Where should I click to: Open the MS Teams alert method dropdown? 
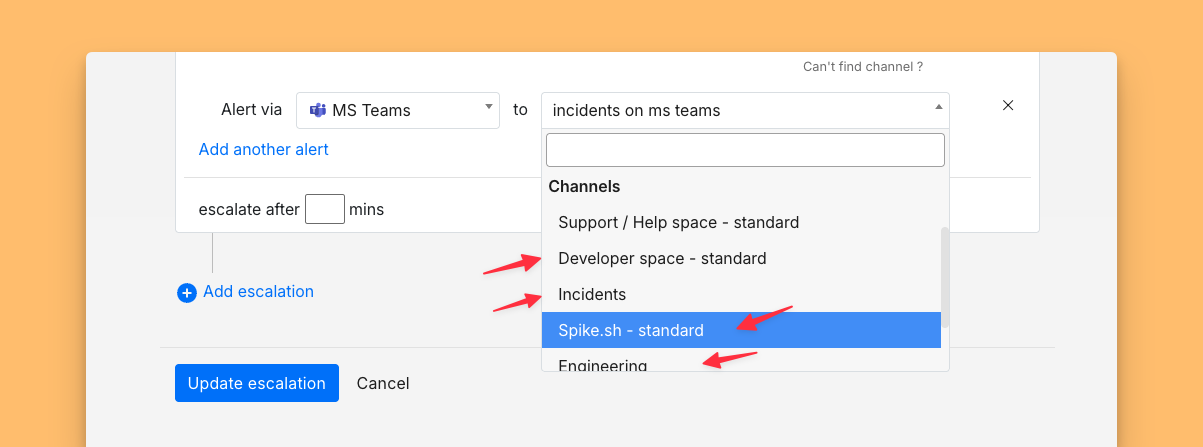coord(398,110)
